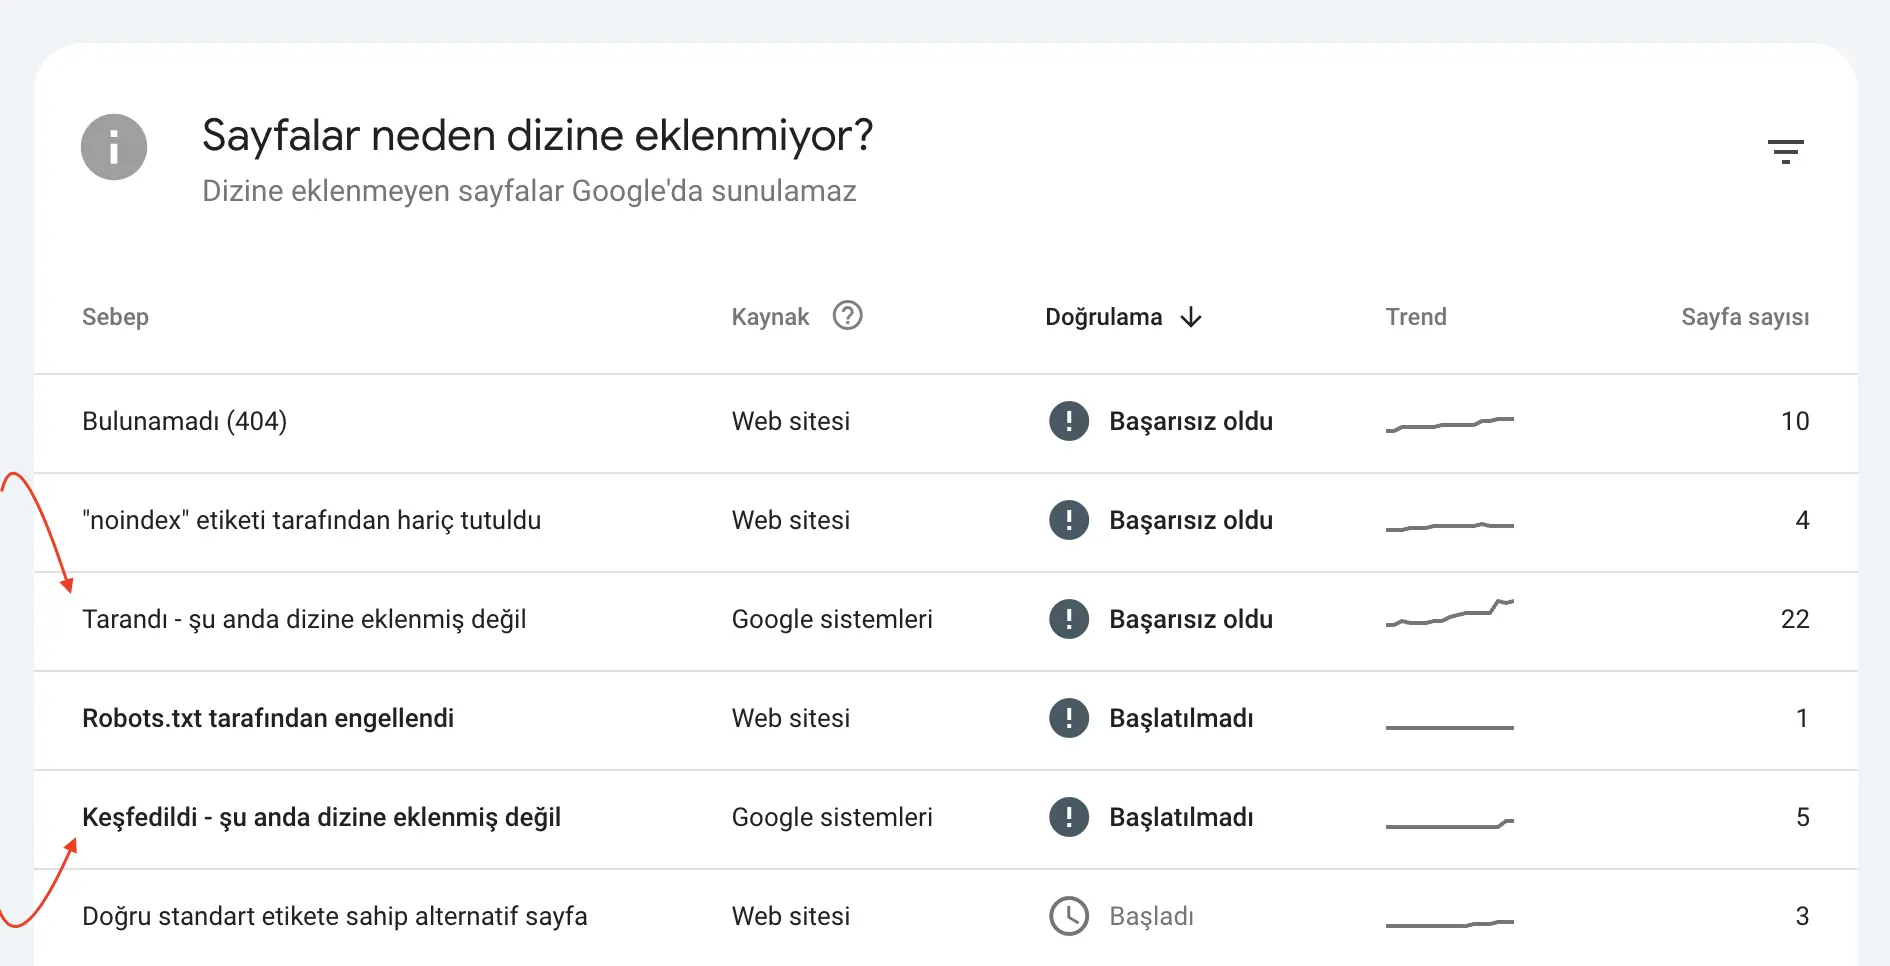Click warning icon in Keşfedildi row
Screen dimensions: 1890x966
point(1069,817)
